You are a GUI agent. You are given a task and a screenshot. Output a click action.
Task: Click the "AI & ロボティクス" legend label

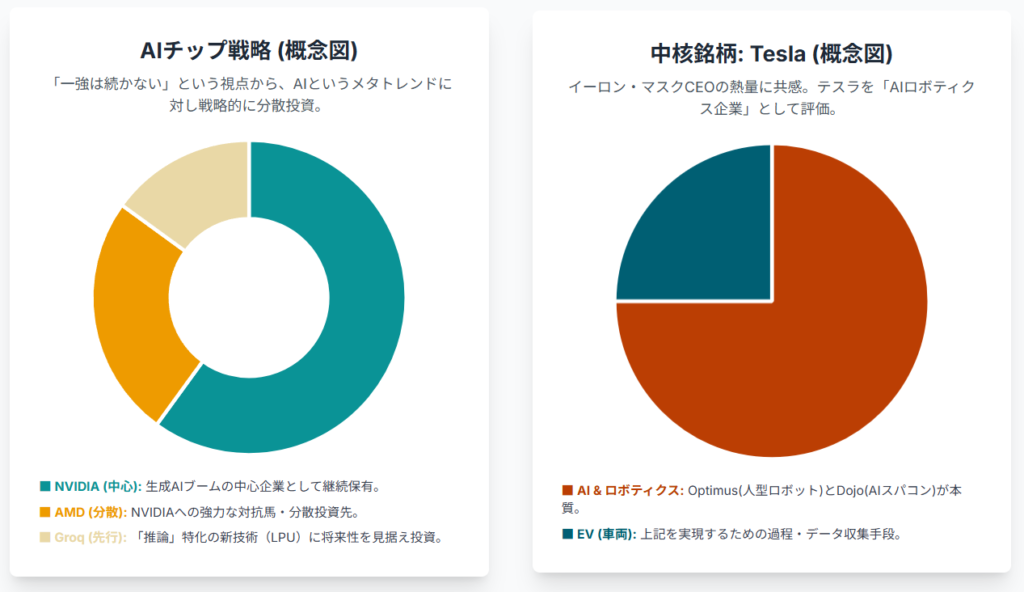click(x=630, y=490)
